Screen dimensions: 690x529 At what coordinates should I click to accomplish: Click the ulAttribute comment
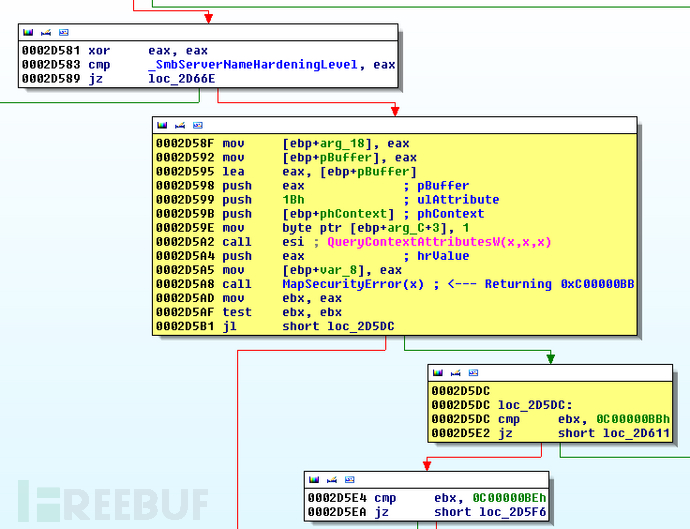pyautogui.click(x=458, y=200)
